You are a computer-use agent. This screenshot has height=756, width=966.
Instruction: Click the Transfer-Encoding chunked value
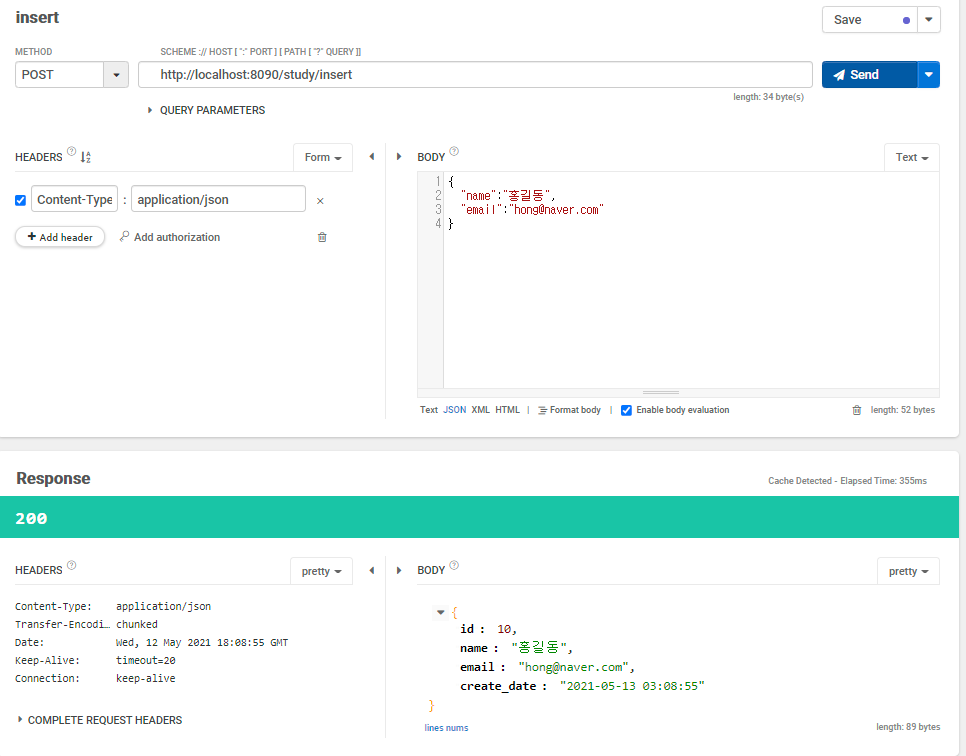tap(137, 625)
